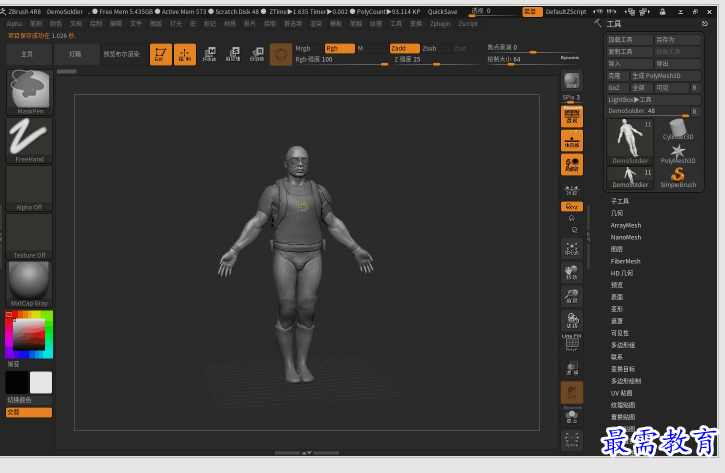
Task: Render with the BPR sphere icon
Action: [572, 81]
